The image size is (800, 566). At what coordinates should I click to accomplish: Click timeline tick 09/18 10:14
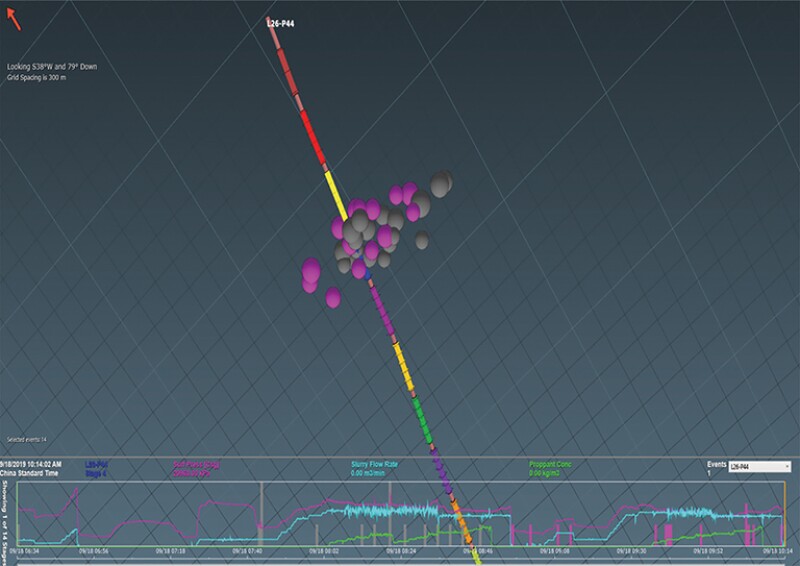pyautogui.click(x=778, y=551)
